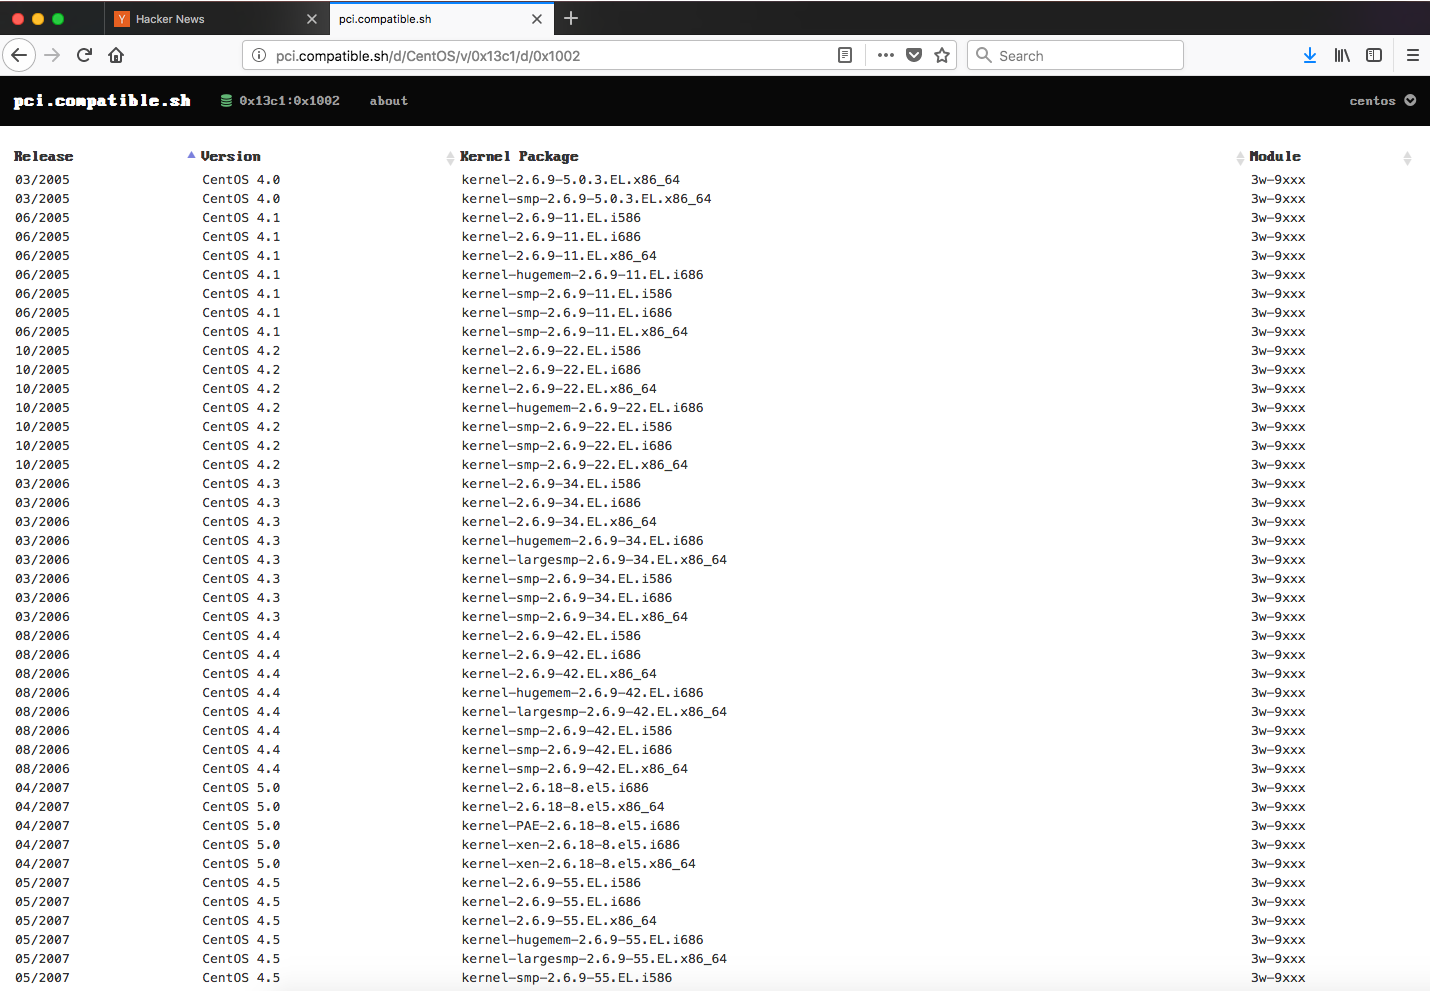Select kernel-smp-2.6.9-5.0.3.EL.x86_64 cell
Viewport: 1430px width, 991px height.
[x=586, y=199]
